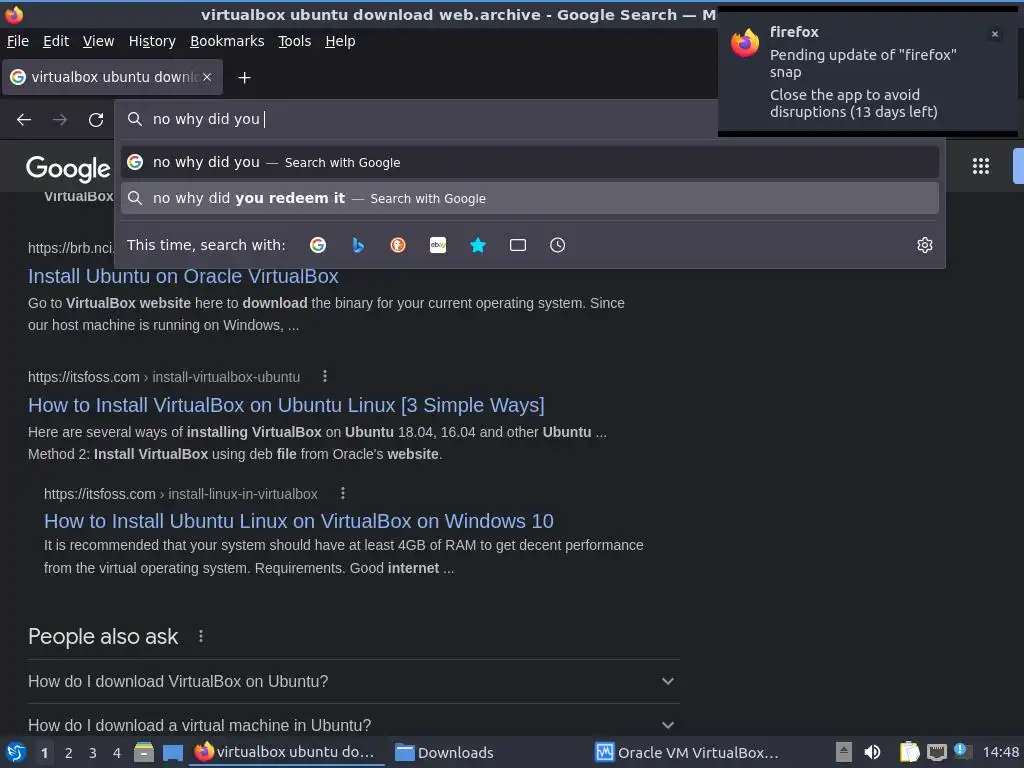1024x768 pixels.
Task: Click the removable media tray icon
Action: point(844,752)
